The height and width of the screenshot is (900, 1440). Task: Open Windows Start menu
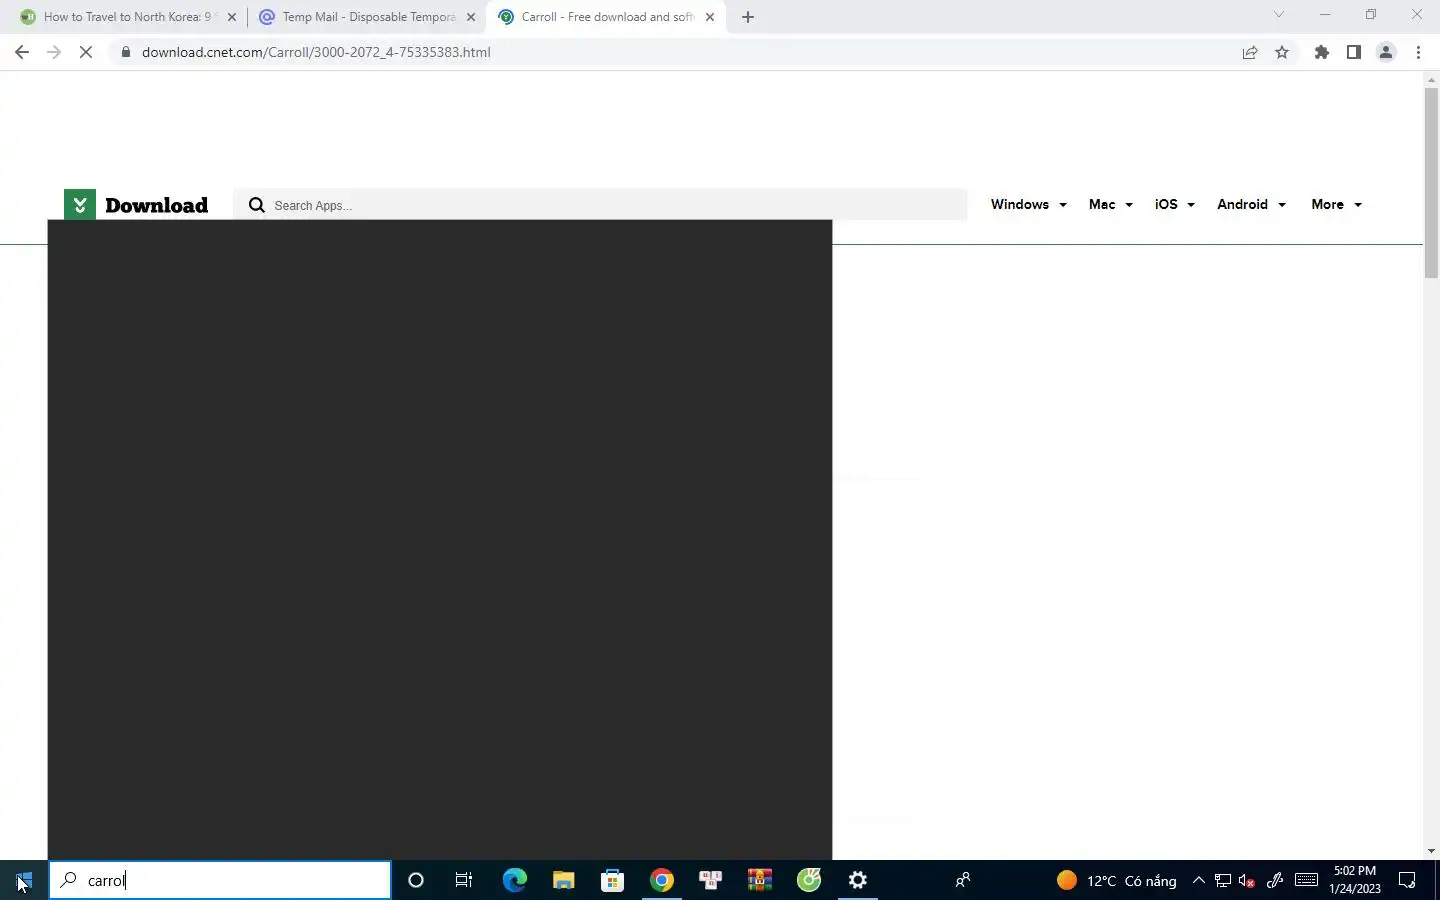24,880
